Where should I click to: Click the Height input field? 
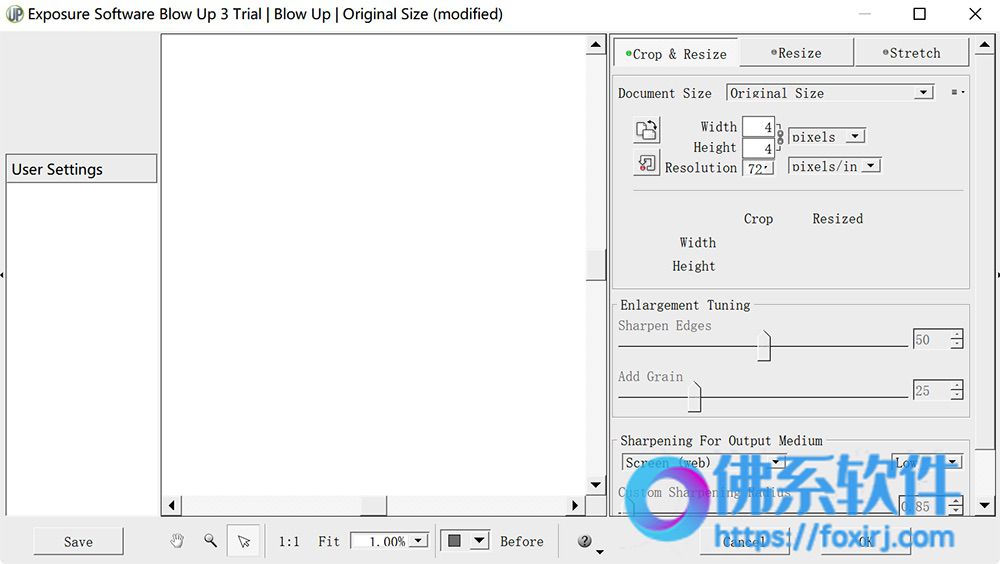(758, 148)
